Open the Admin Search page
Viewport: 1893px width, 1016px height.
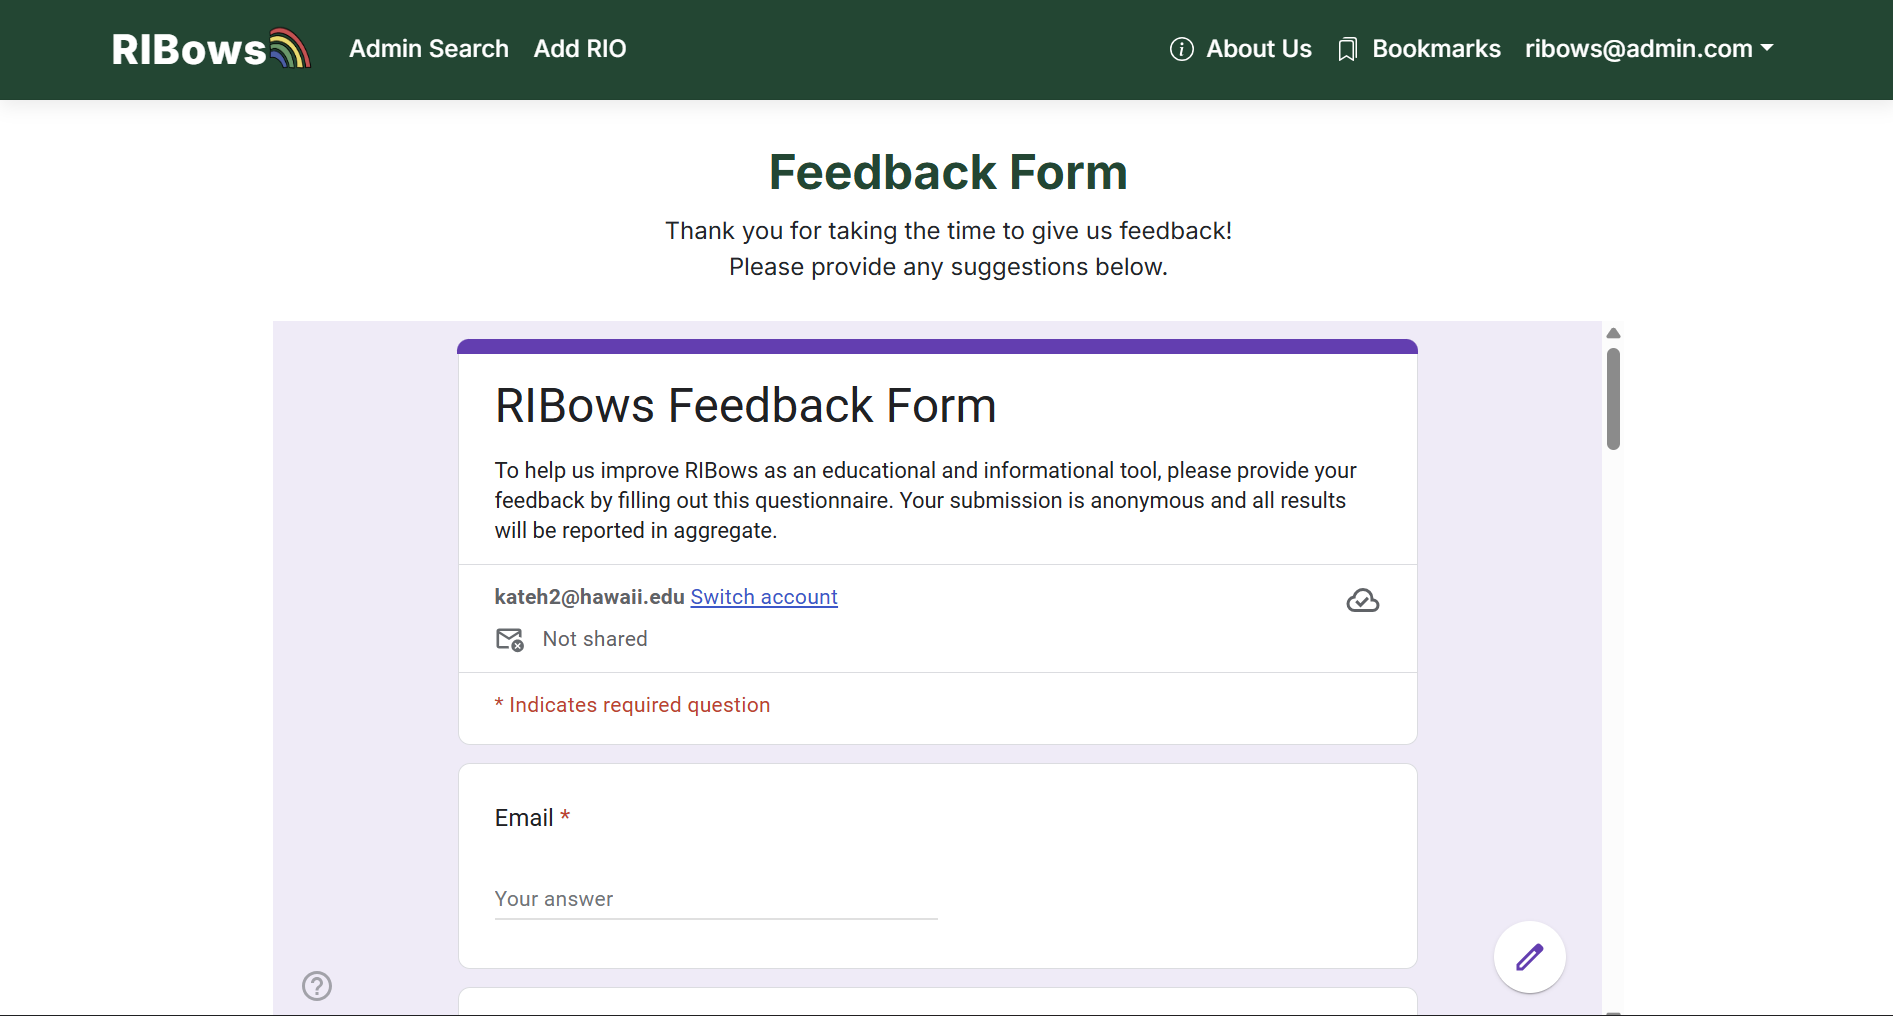tap(428, 49)
